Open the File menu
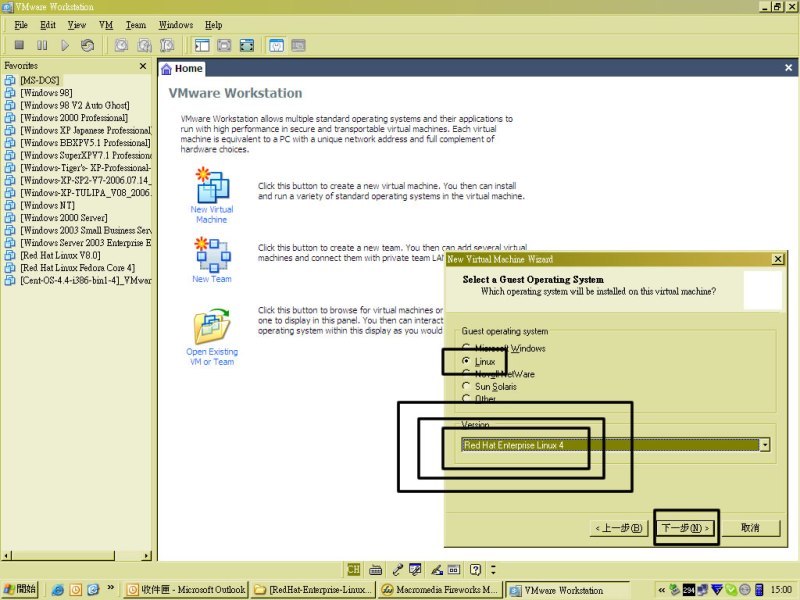The height and width of the screenshot is (600, 800). point(21,25)
